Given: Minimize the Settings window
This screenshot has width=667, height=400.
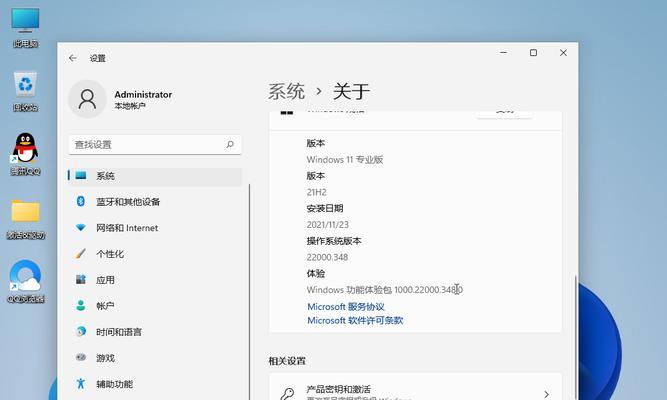Looking at the screenshot, I should pyautogui.click(x=504, y=52).
